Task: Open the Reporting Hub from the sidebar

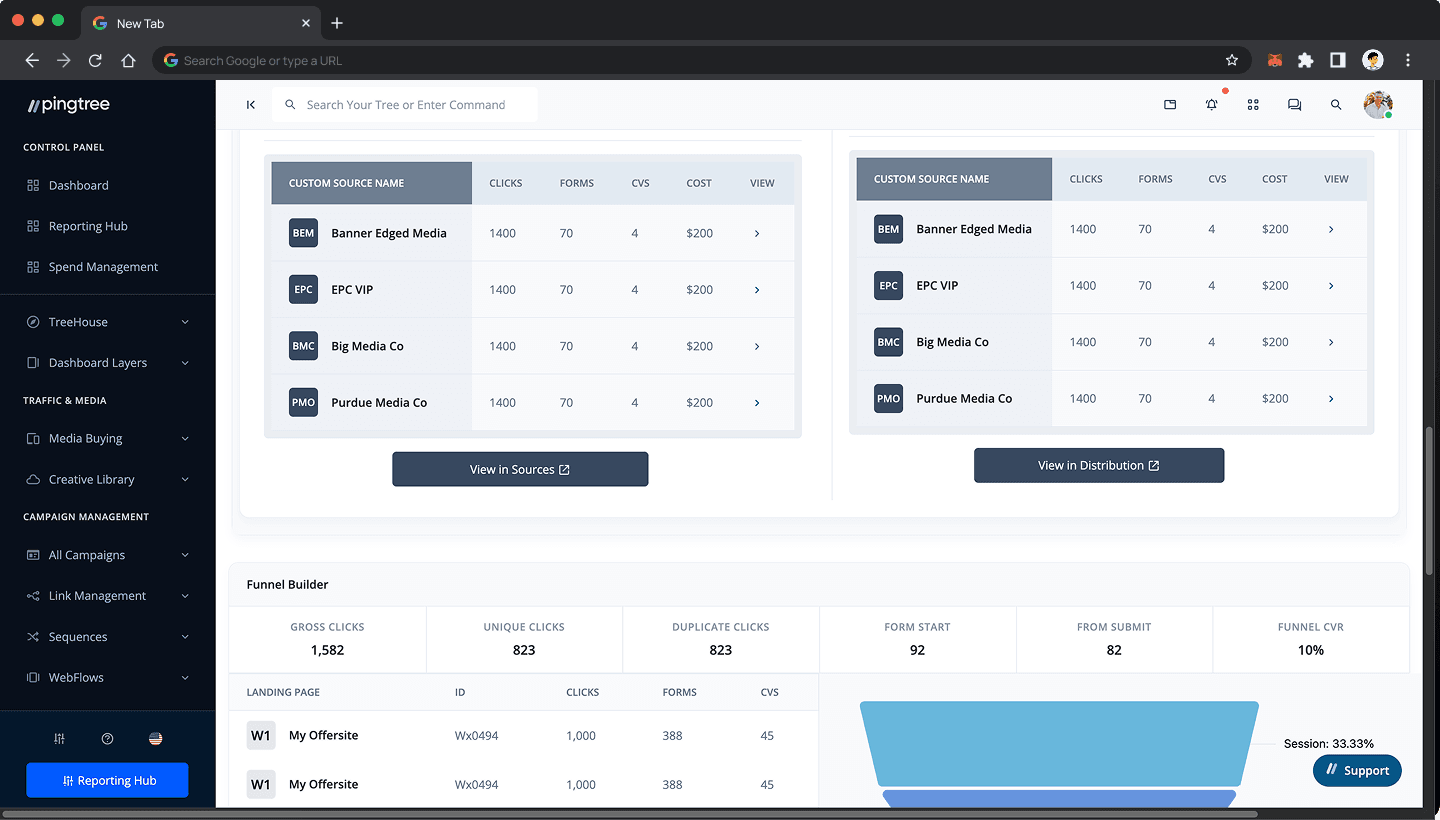Action: coord(89,226)
